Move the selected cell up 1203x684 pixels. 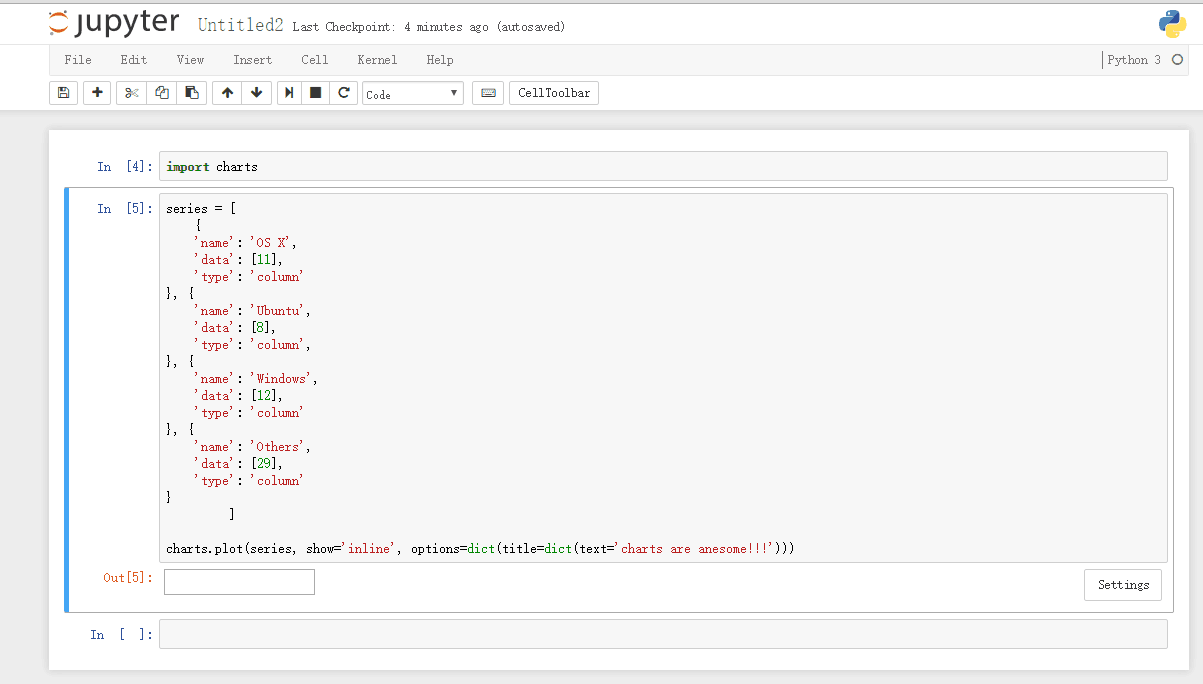227,93
